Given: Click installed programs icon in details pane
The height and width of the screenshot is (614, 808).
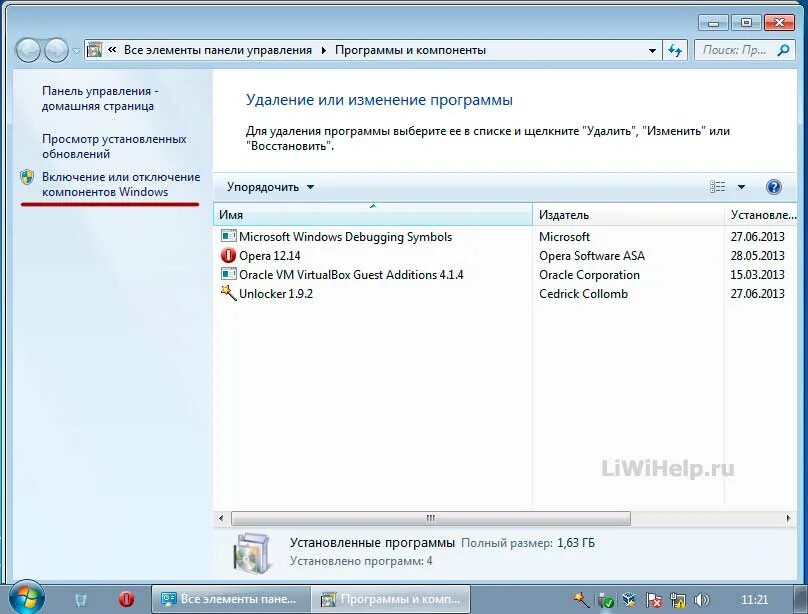Looking at the screenshot, I should pos(251,553).
